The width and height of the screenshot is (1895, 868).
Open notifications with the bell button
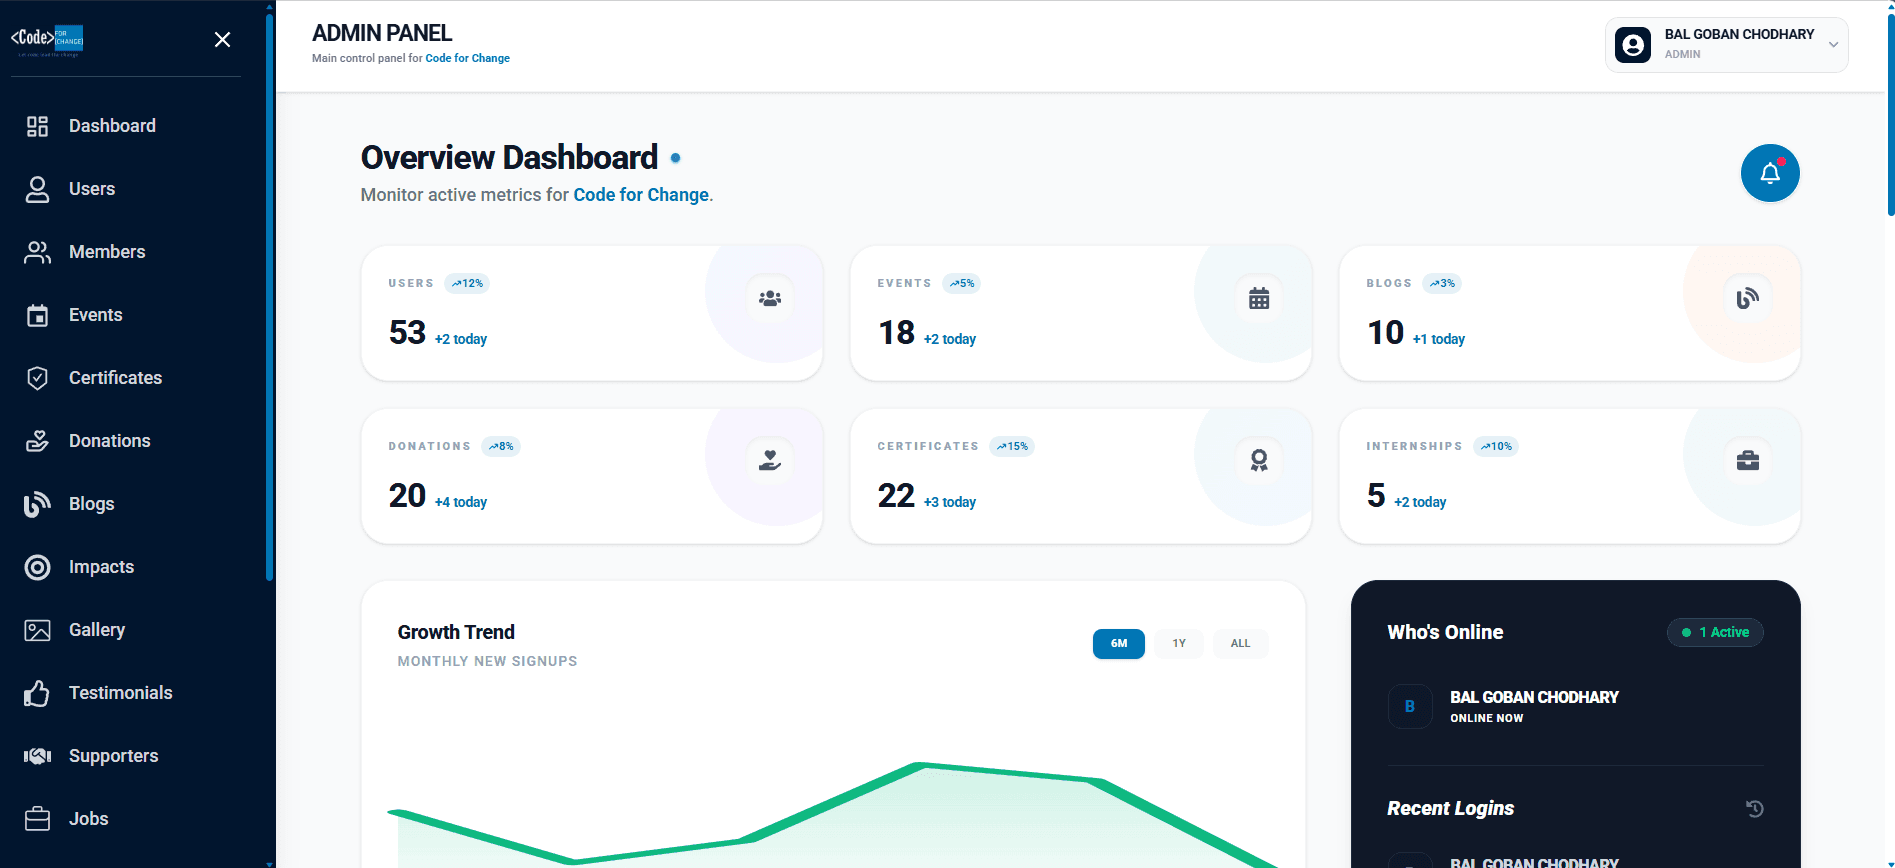pyautogui.click(x=1770, y=173)
